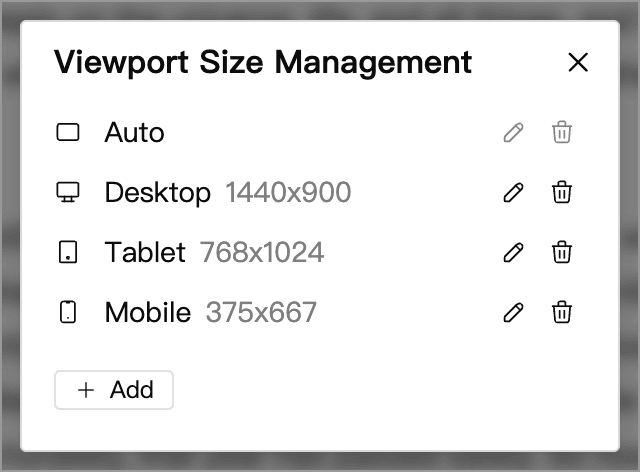Select the Desktop label
Viewport: 640px width, 472px height.
[158, 193]
